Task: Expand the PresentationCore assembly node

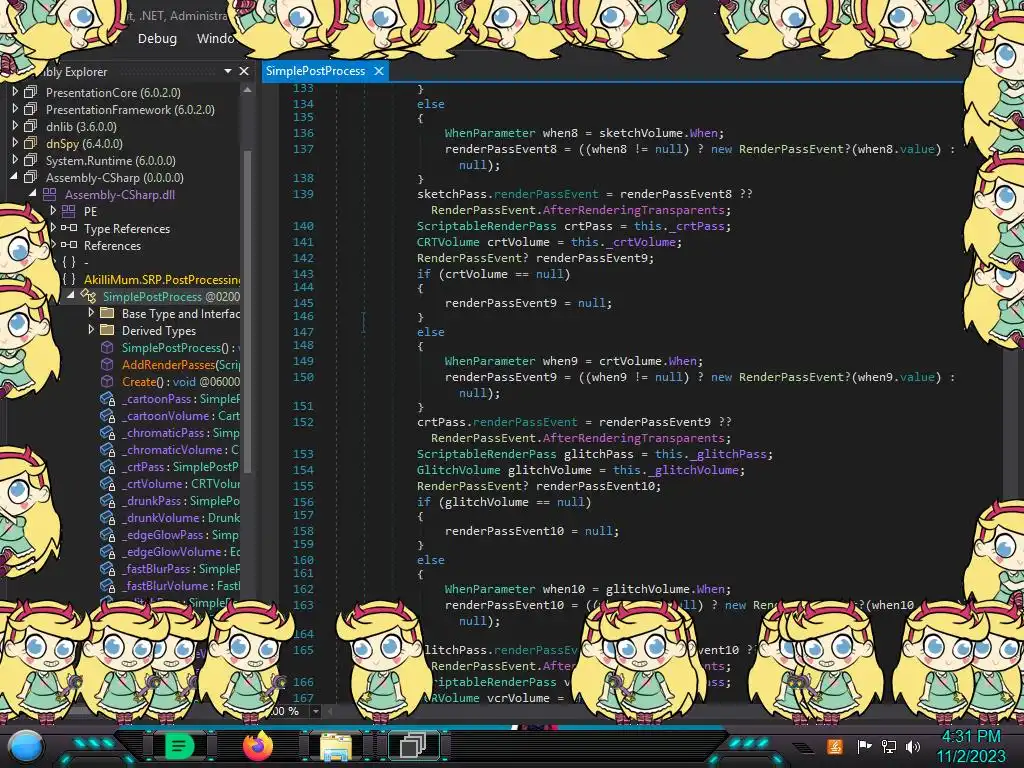Action: [x=15, y=92]
